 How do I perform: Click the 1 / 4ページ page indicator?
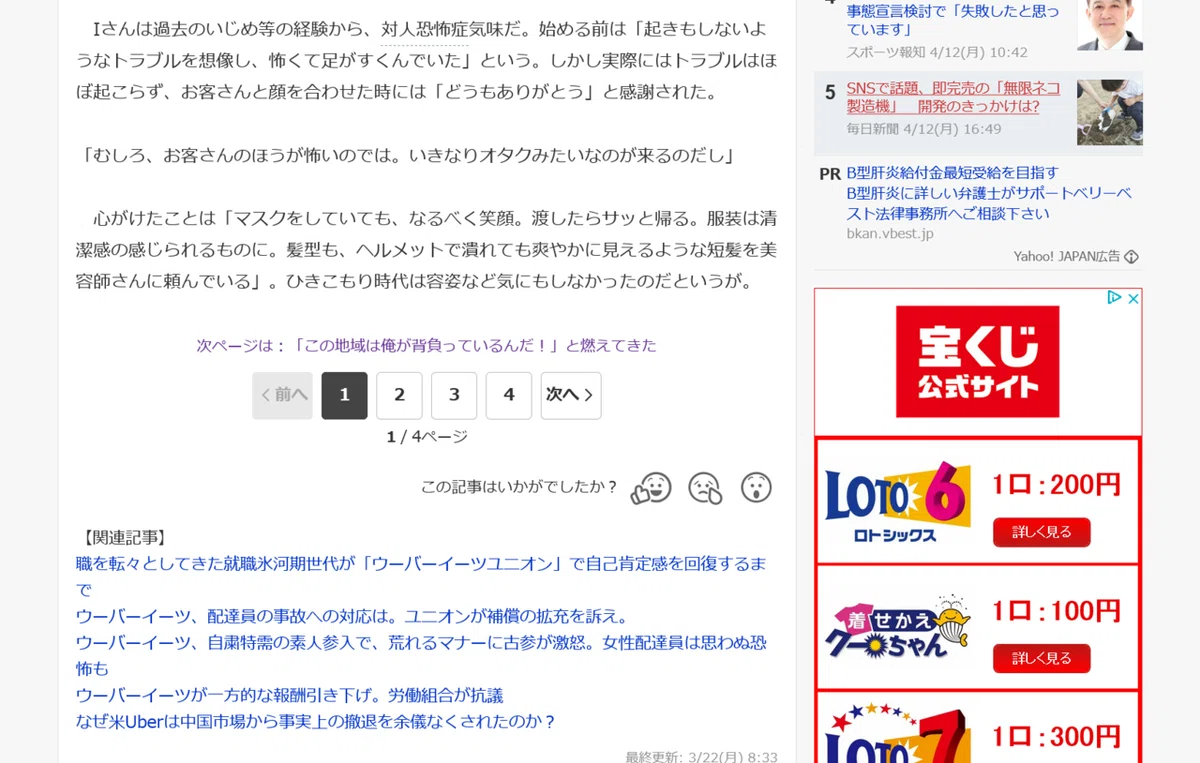pos(427,437)
